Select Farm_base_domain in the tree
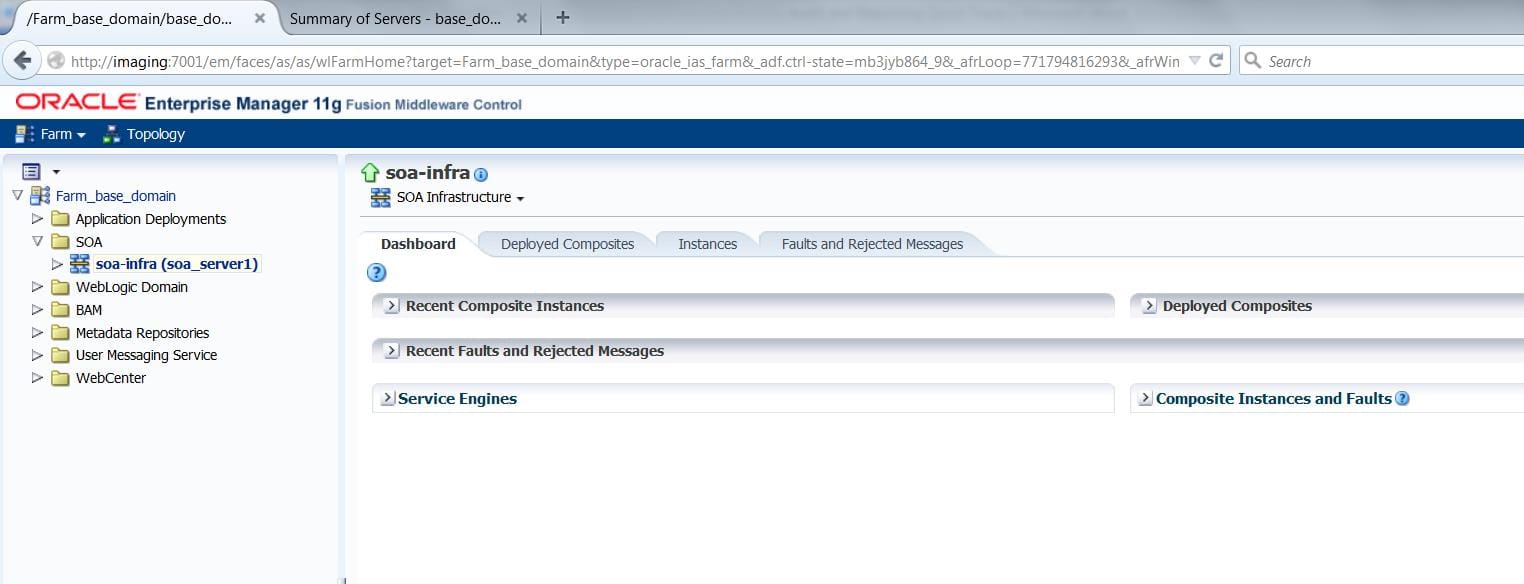 (115, 196)
